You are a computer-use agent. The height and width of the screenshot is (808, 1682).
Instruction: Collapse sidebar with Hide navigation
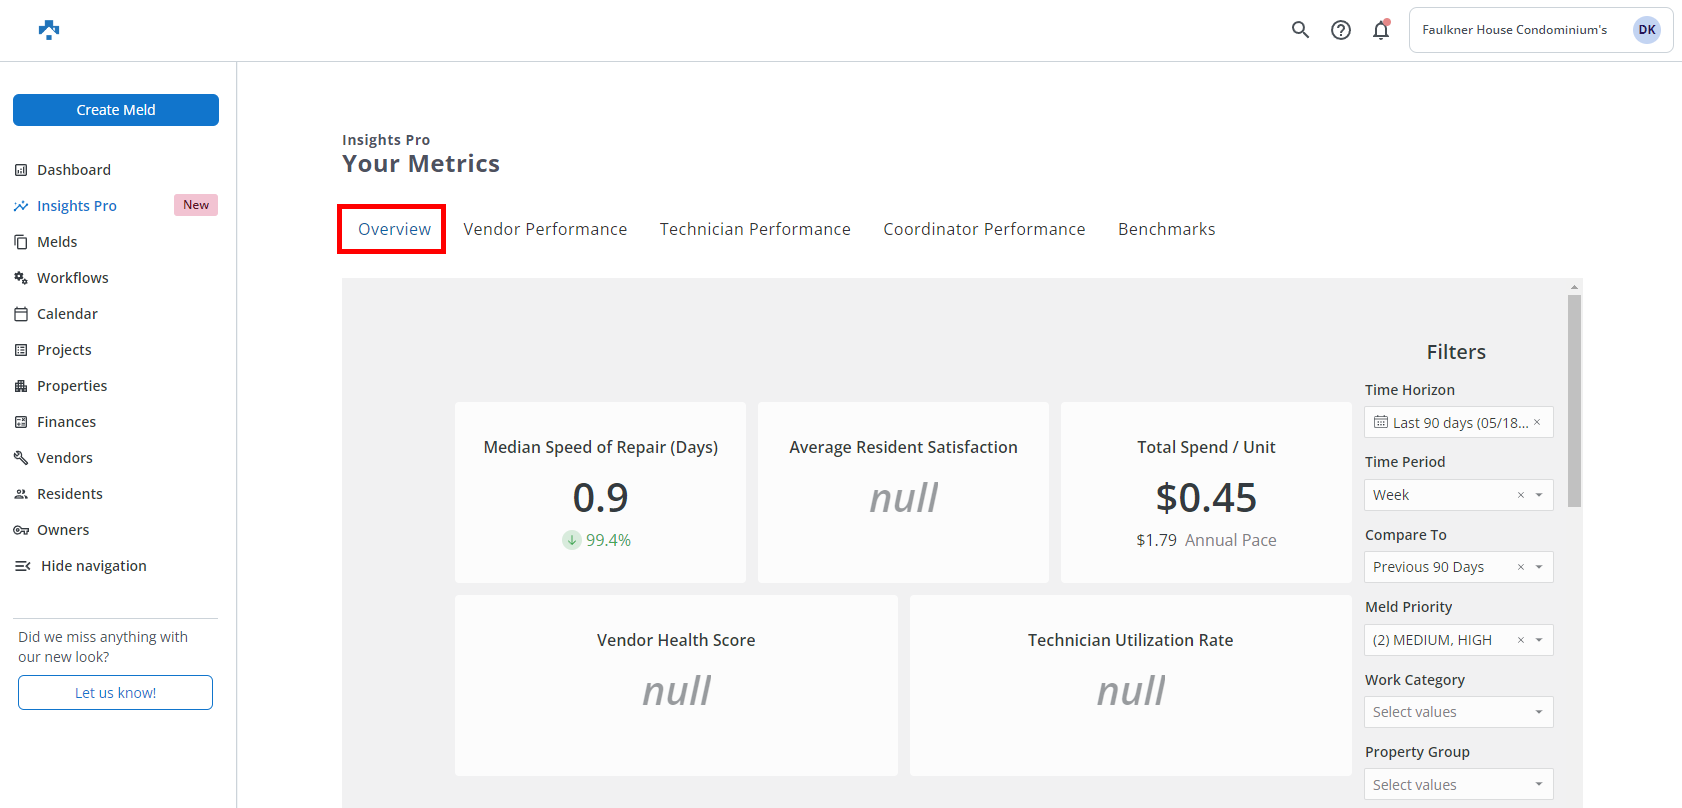point(81,566)
